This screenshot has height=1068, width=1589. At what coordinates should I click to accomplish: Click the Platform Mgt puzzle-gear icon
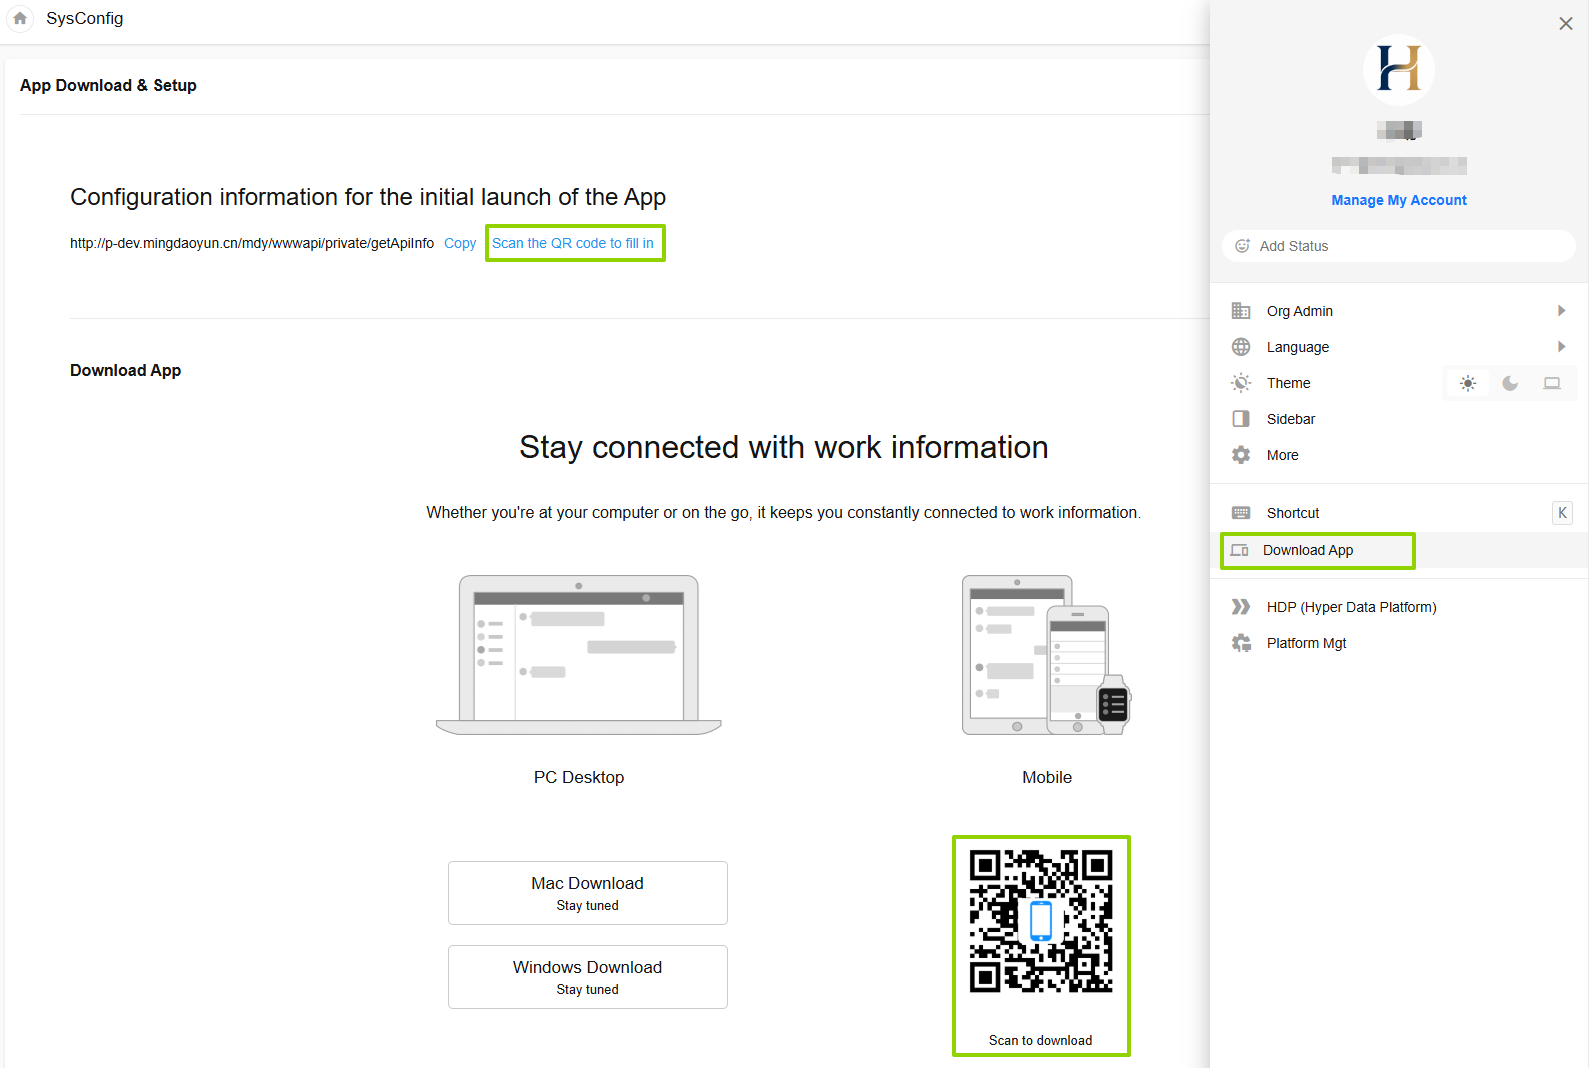tap(1241, 643)
